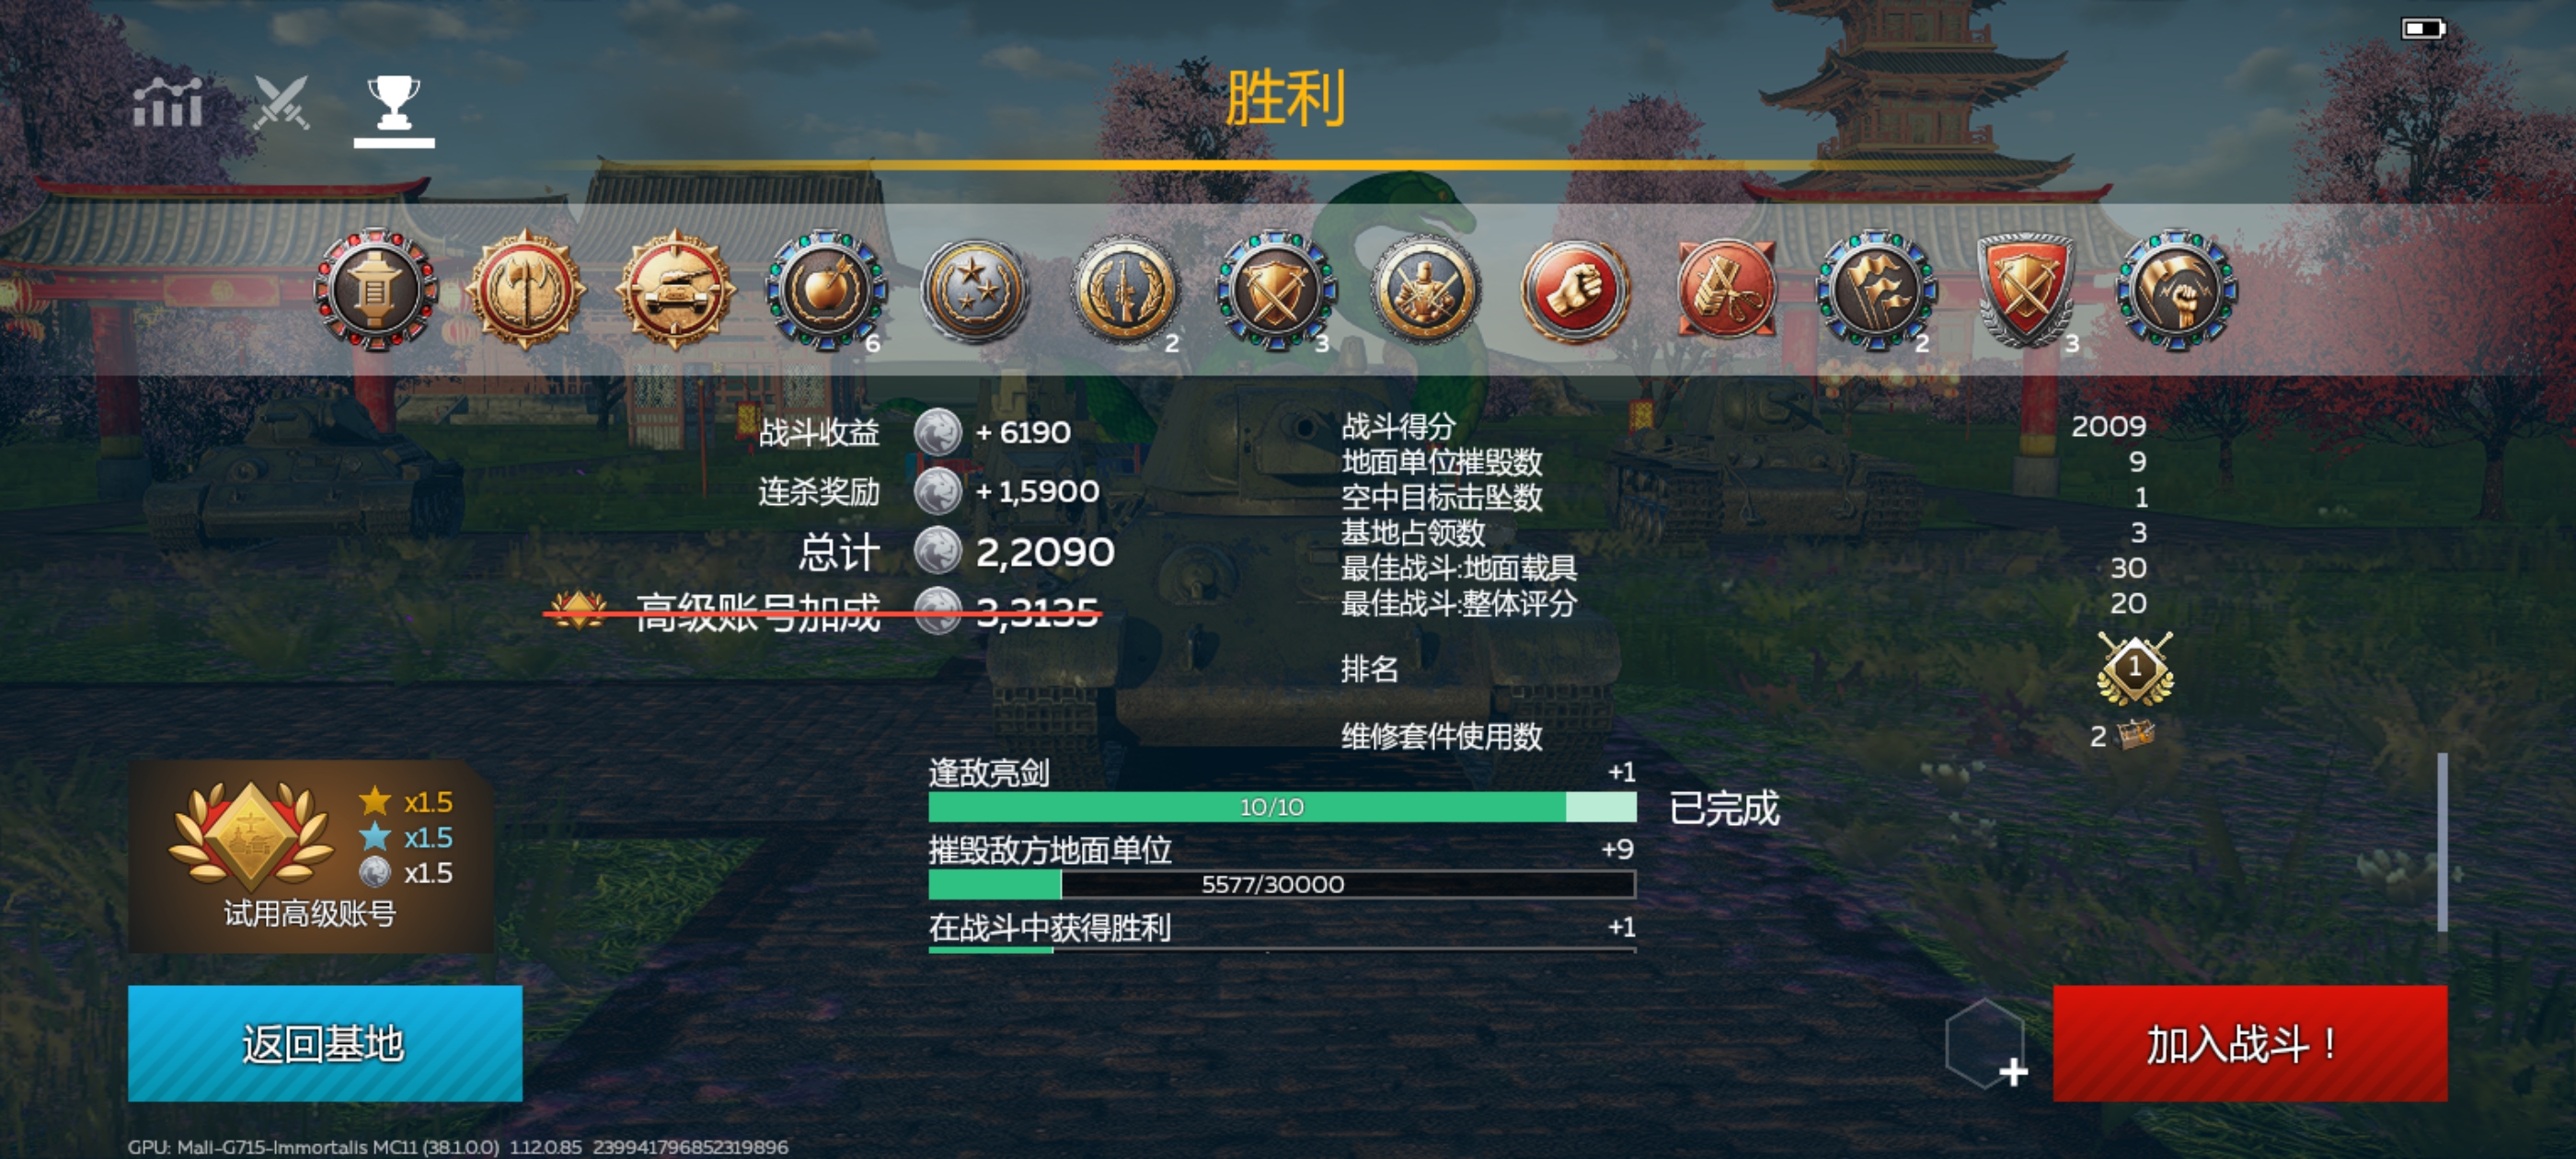Viewport: 2576px width, 1159px height.
Task: Click the bomb medal with count 6
Action: [x=826, y=290]
